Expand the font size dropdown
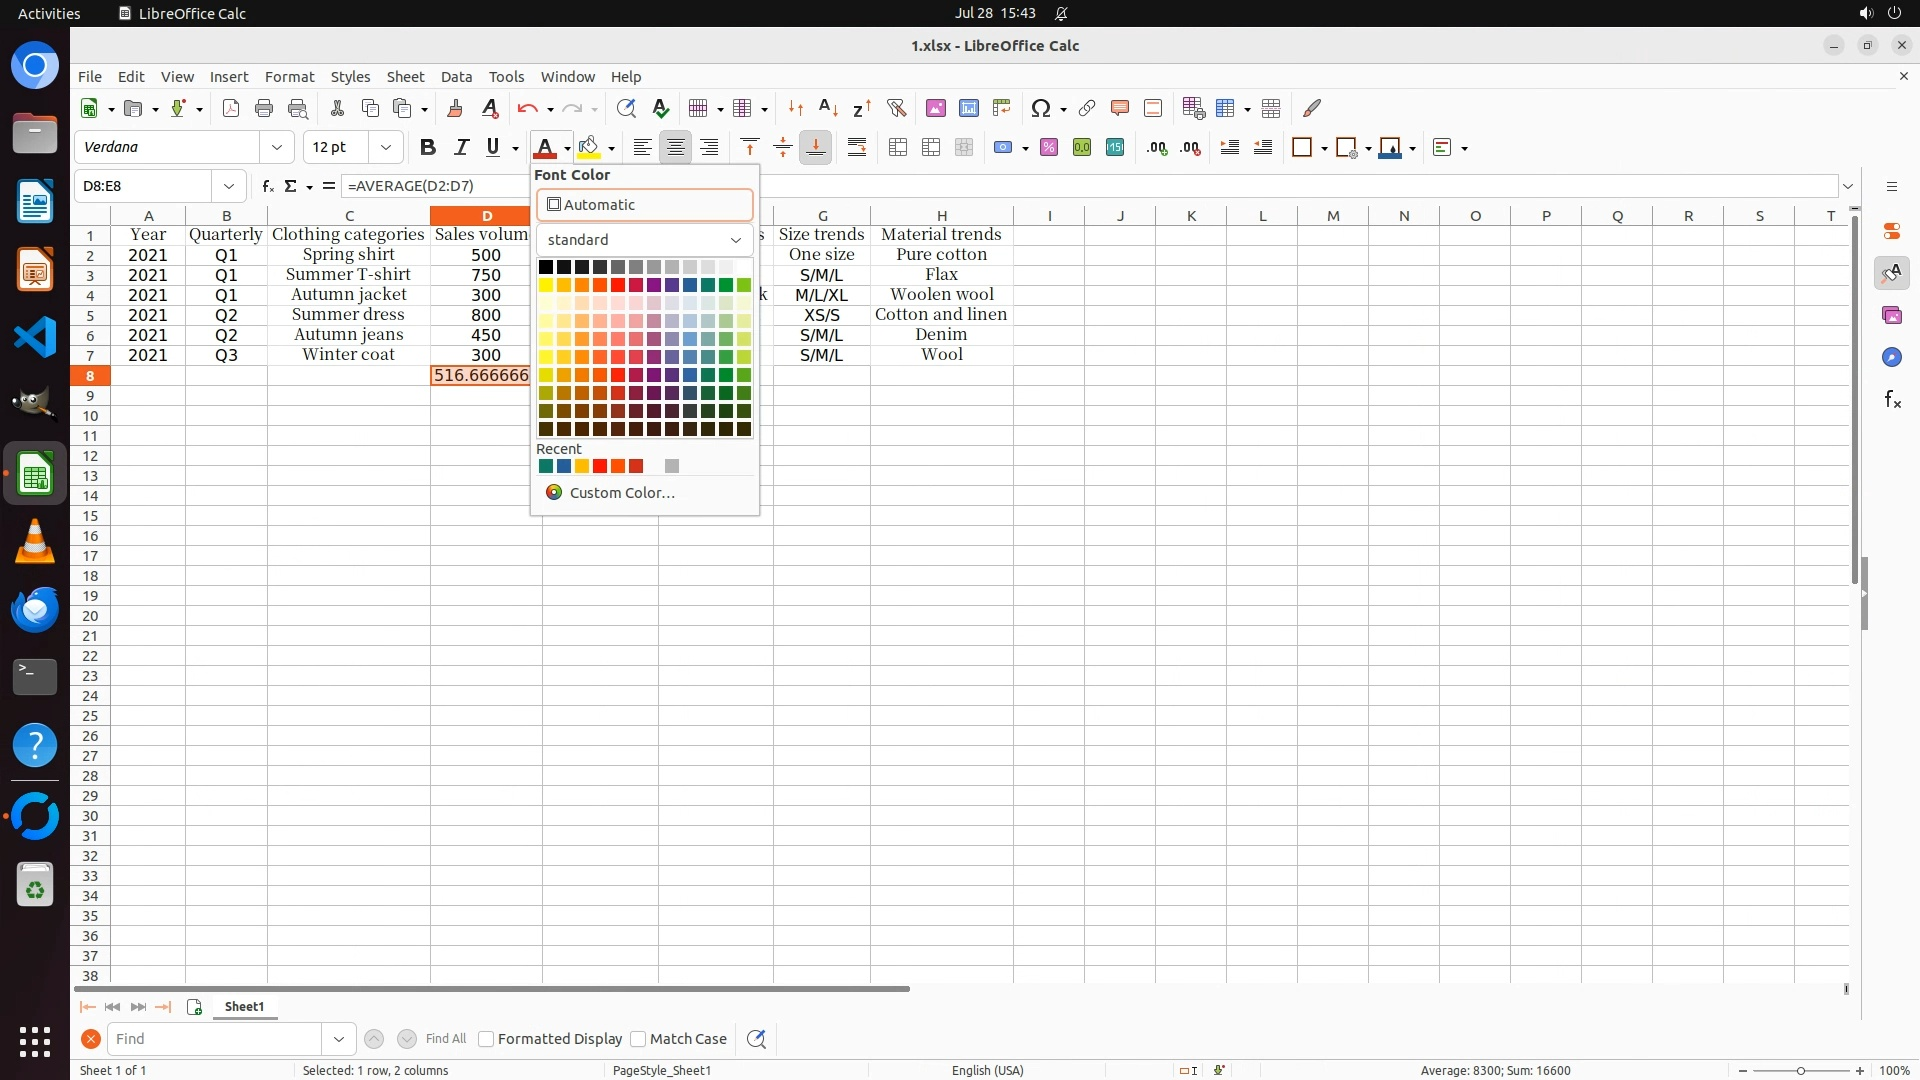This screenshot has height=1080, width=1920. [386, 148]
